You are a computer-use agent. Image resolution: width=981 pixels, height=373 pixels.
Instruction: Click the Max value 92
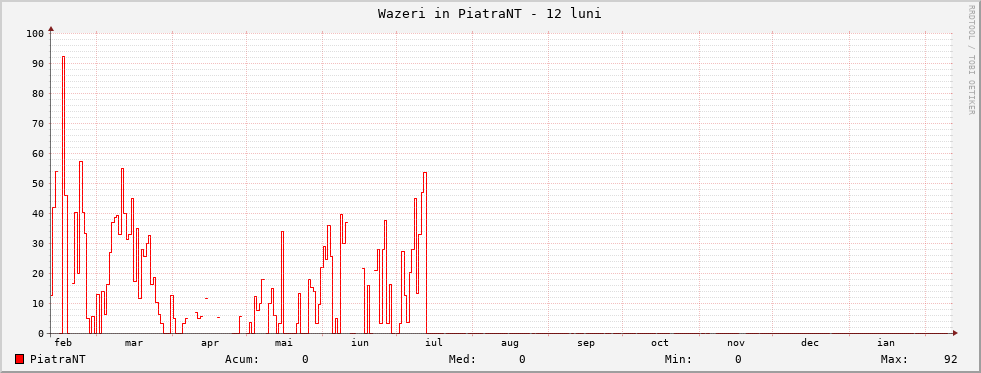(x=951, y=359)
